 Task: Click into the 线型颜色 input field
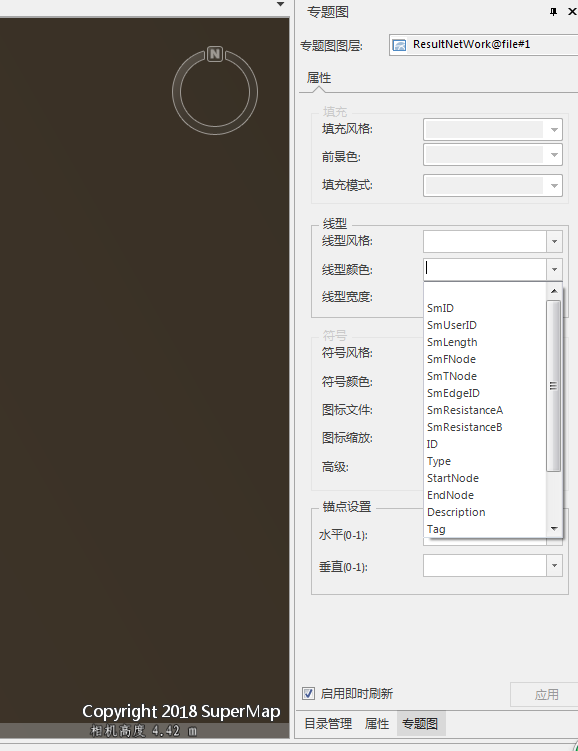pyautogui.click(x=485, y=270)
